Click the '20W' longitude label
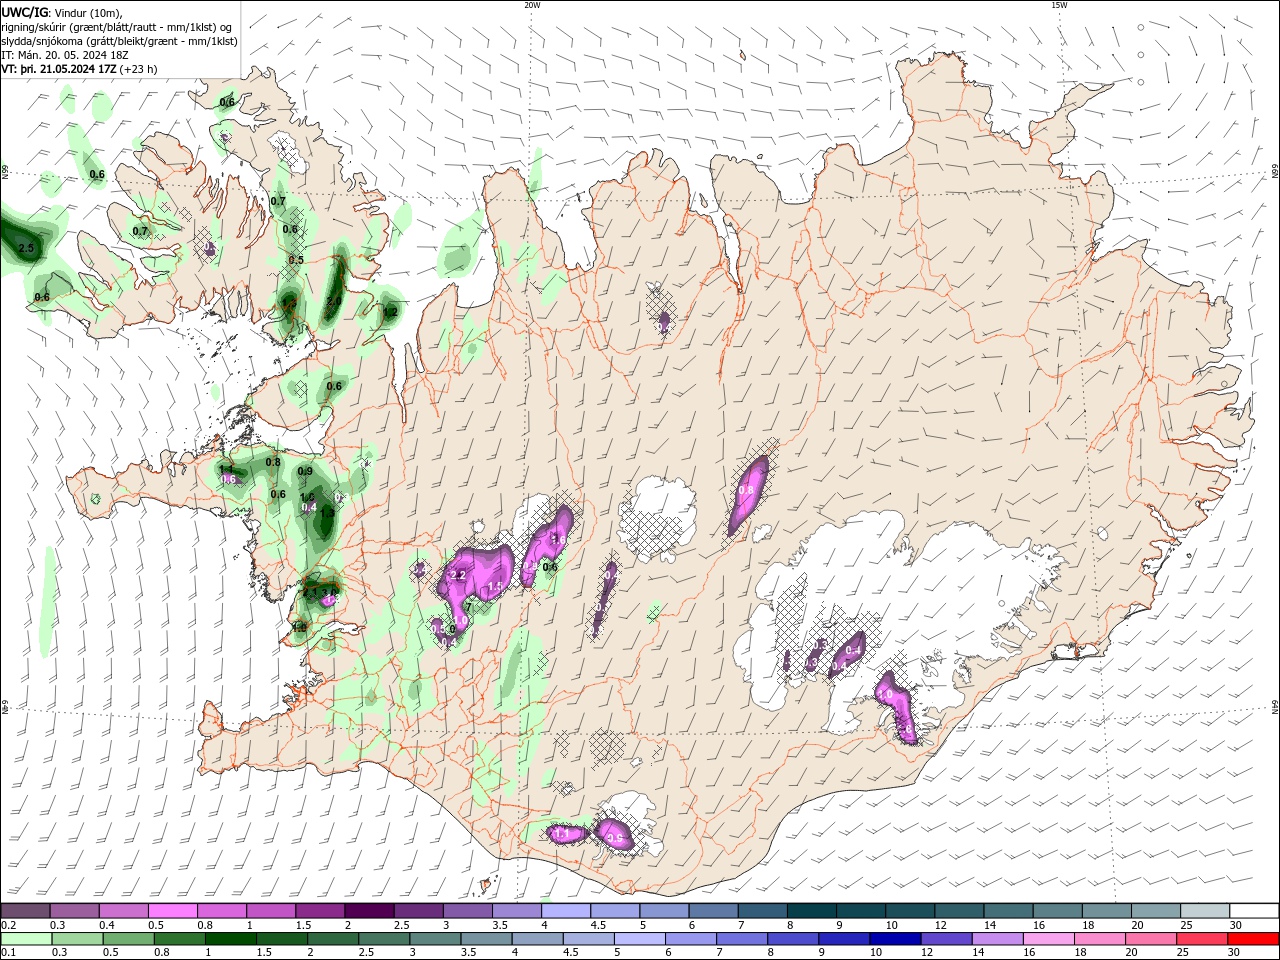Screen dimensions: 1280x960 pyautogui.click(x=532, y=5)
